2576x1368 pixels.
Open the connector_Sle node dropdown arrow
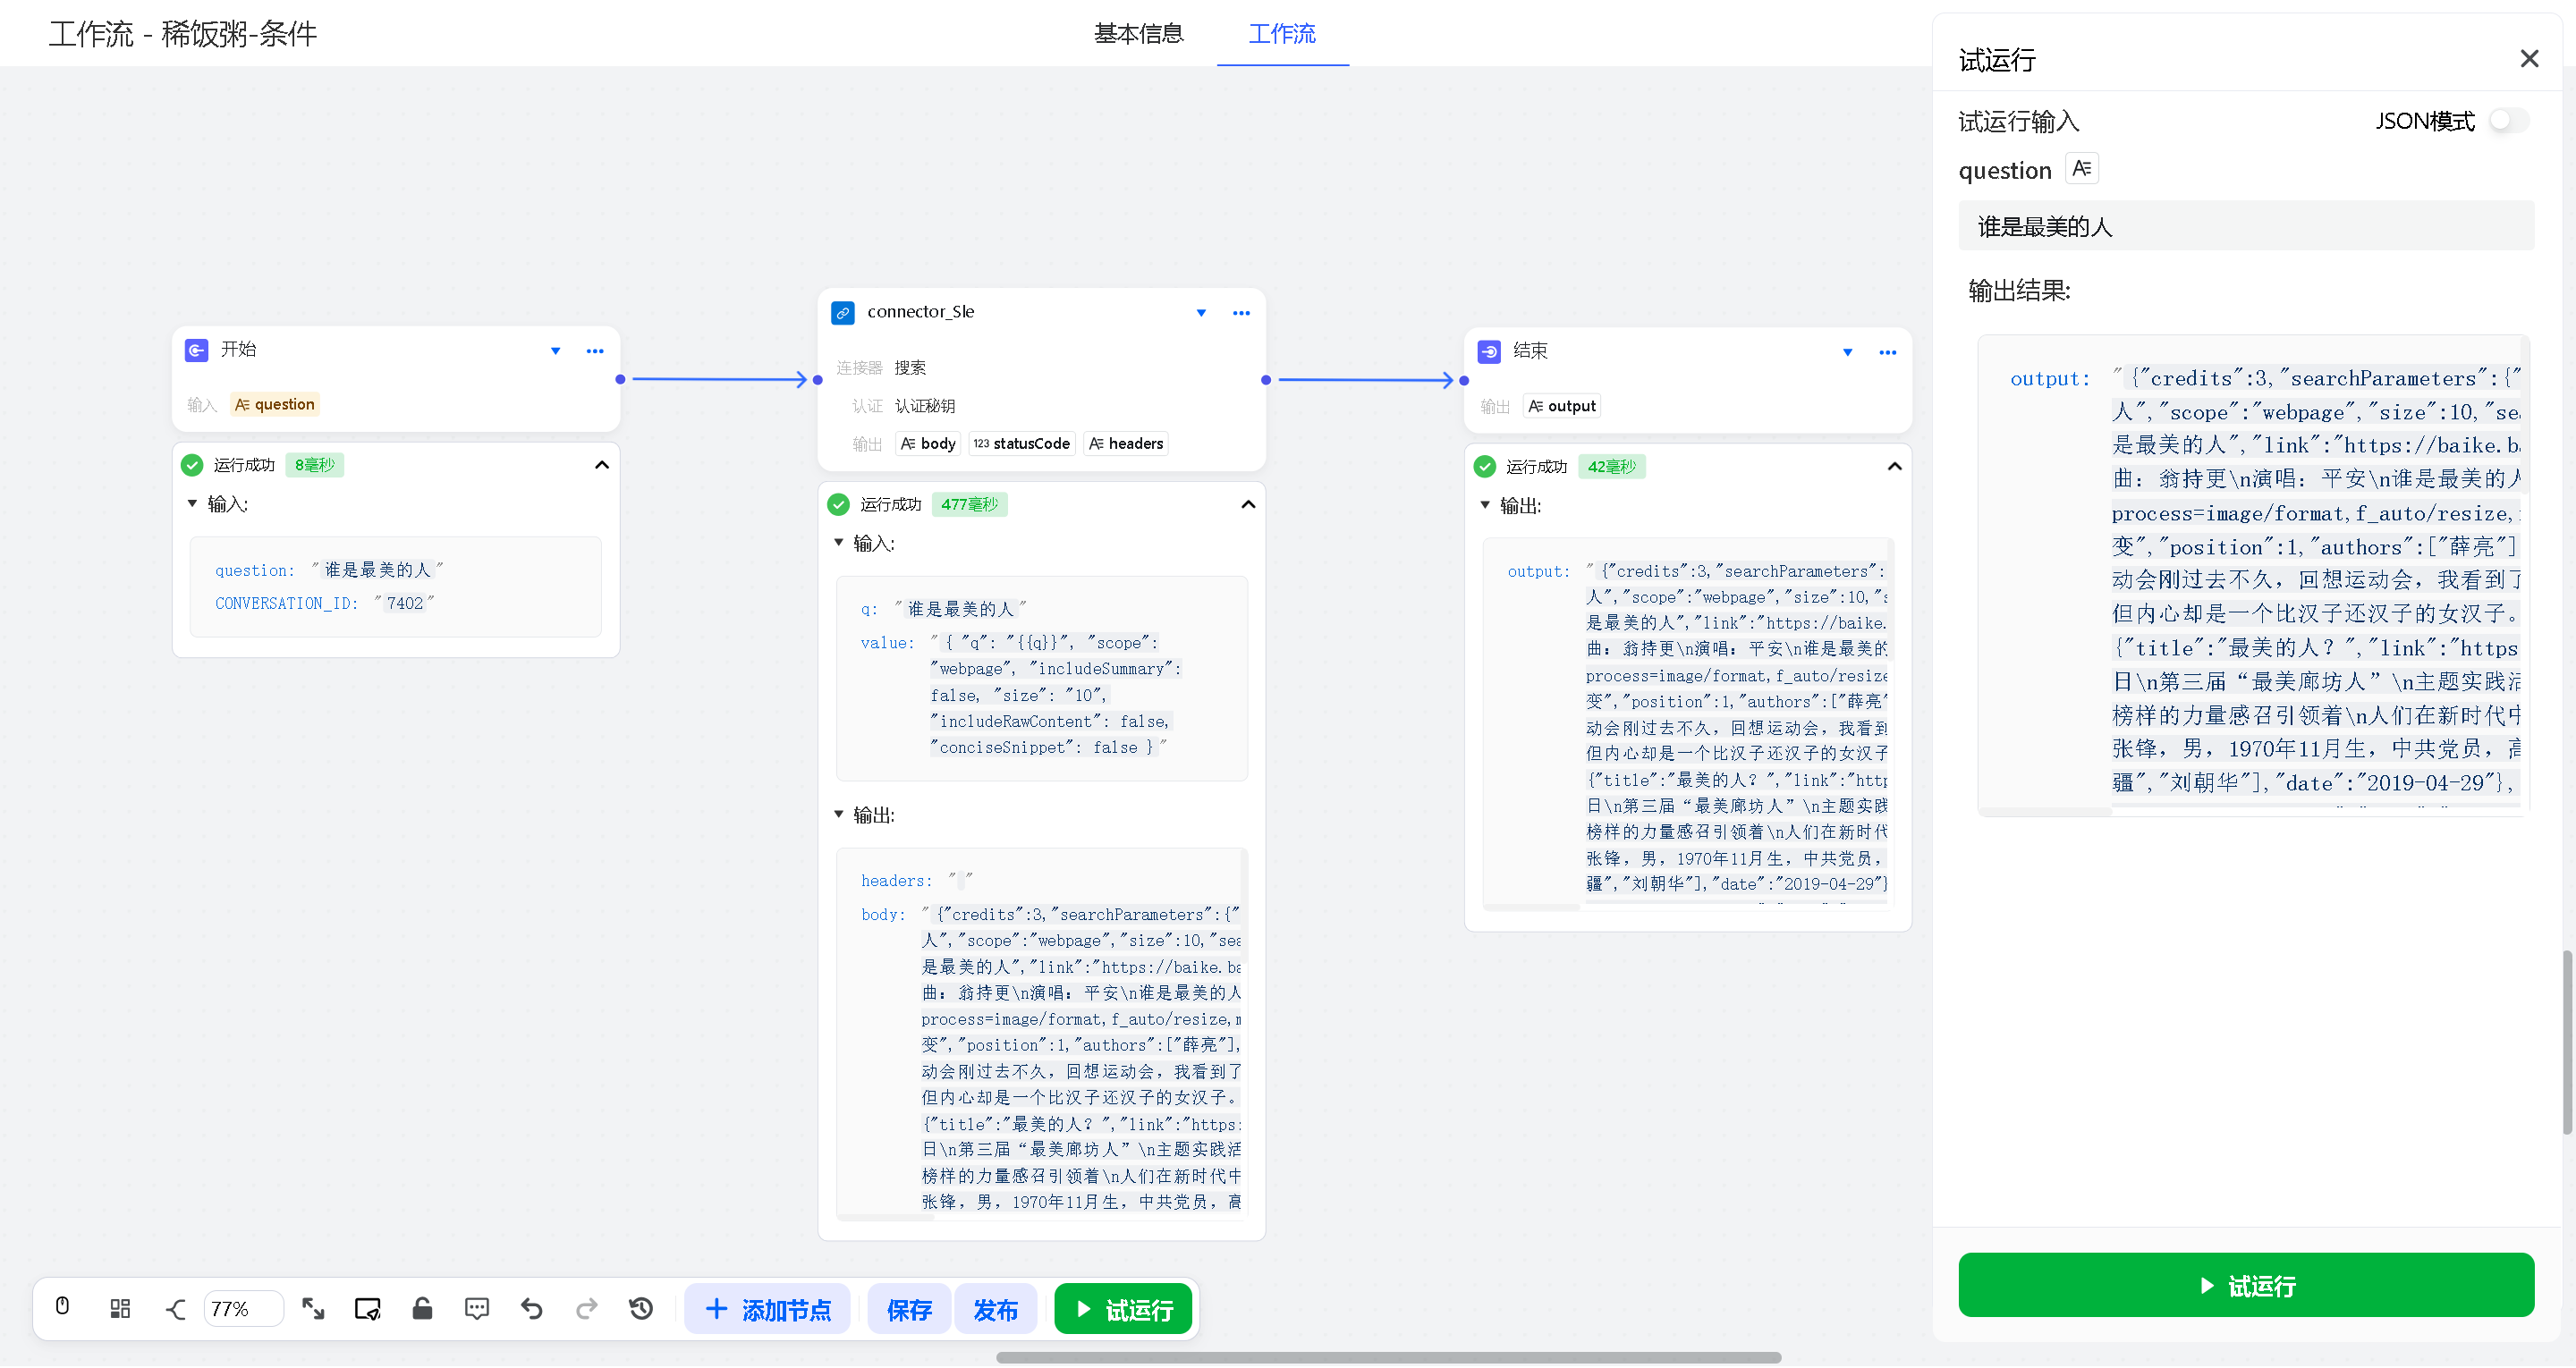tap(1201, 313)
